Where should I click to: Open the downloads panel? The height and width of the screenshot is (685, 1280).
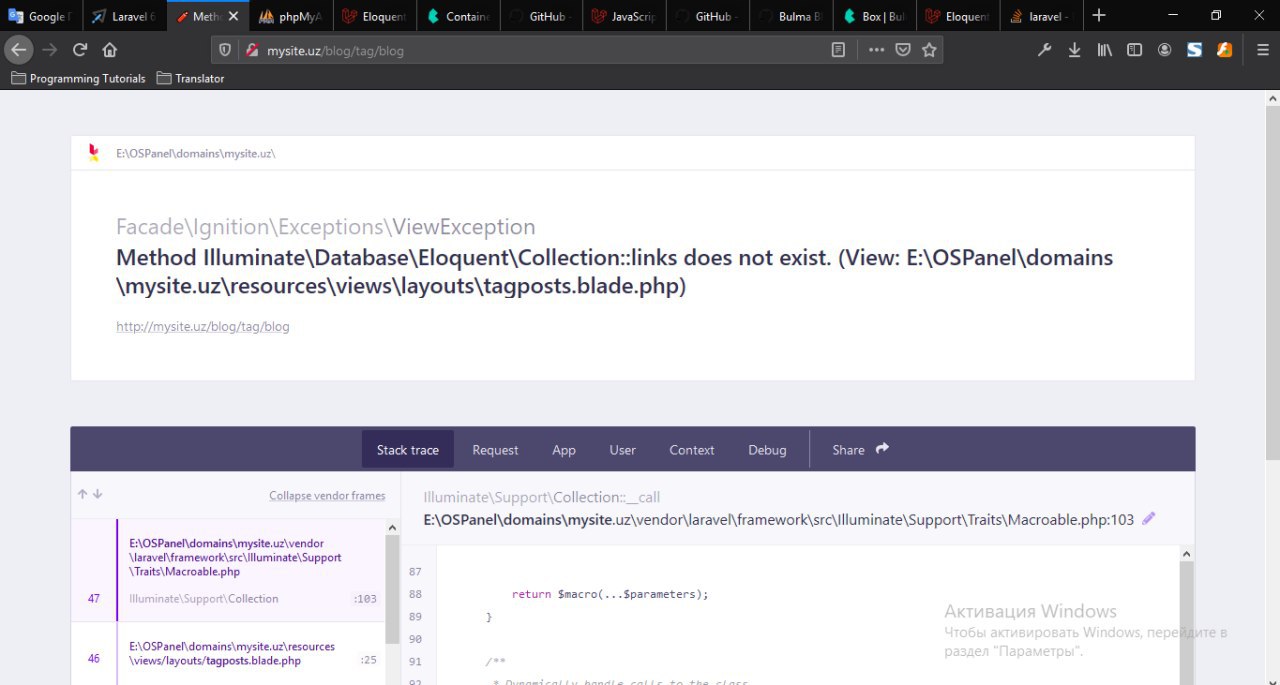tap(1075, 50)
